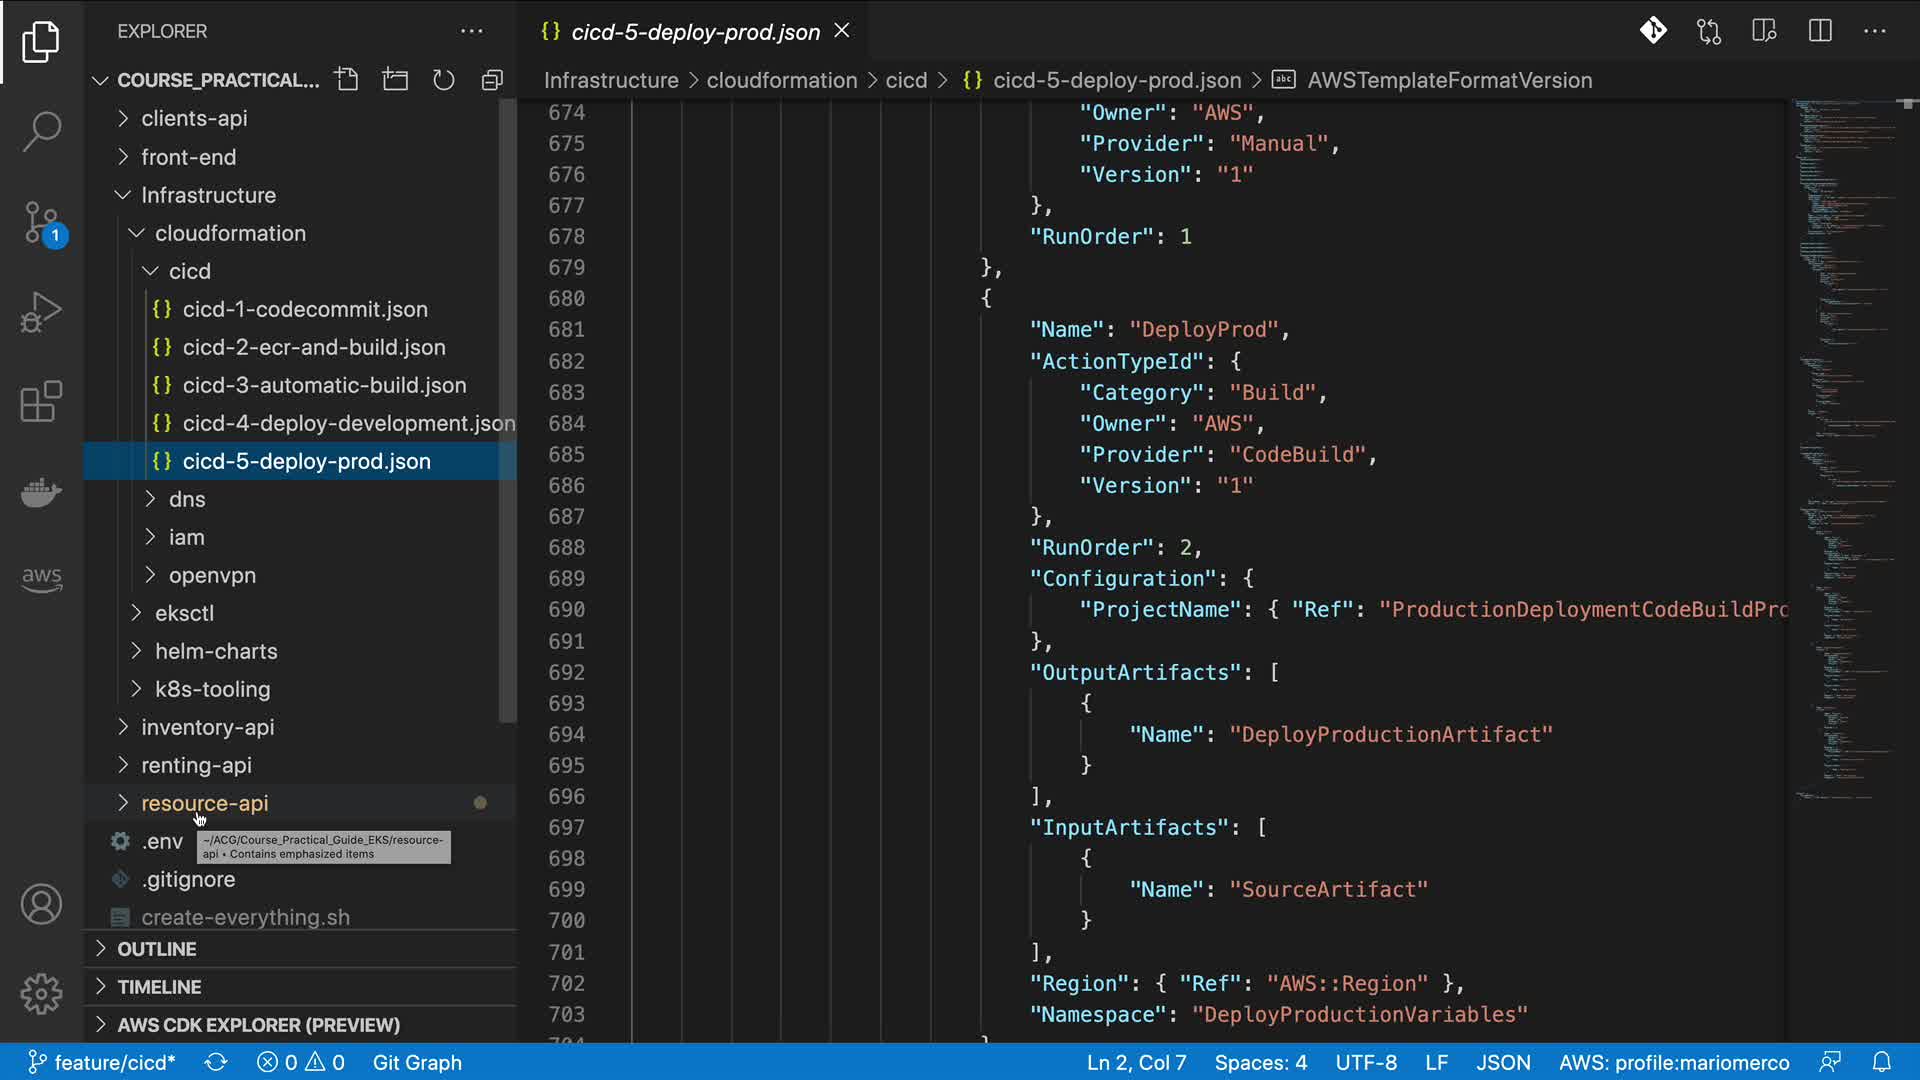This screenshot has width=1920, height=1080.
Task: Open Source Control view with badge
Action: (41, 222)
